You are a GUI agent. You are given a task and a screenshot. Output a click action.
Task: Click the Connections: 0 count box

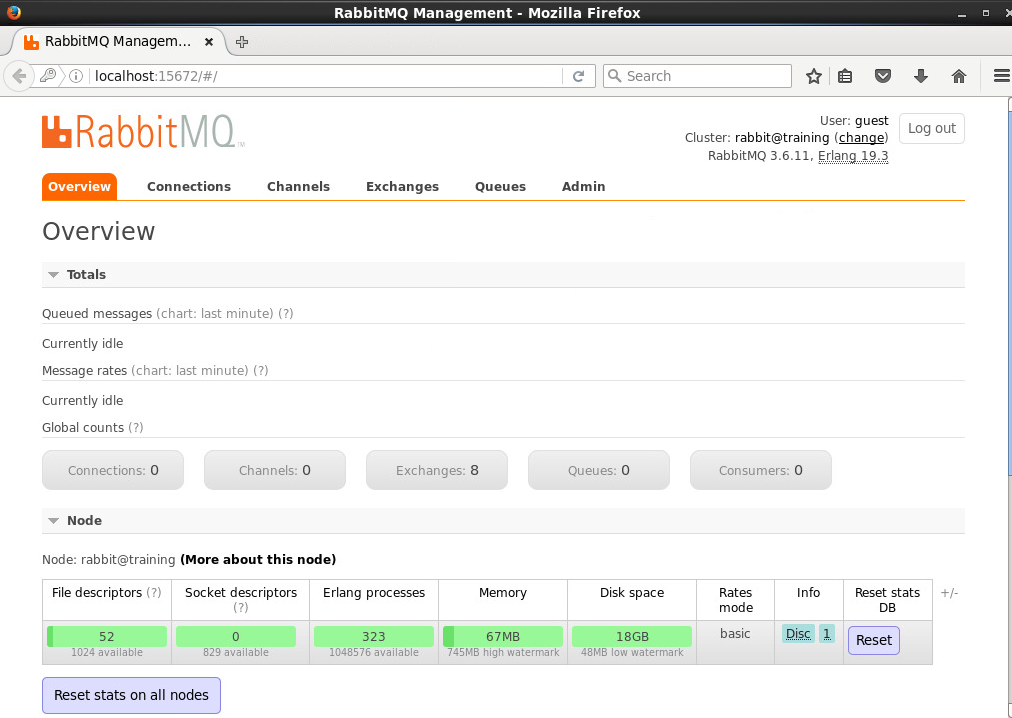tap(113, 470)
